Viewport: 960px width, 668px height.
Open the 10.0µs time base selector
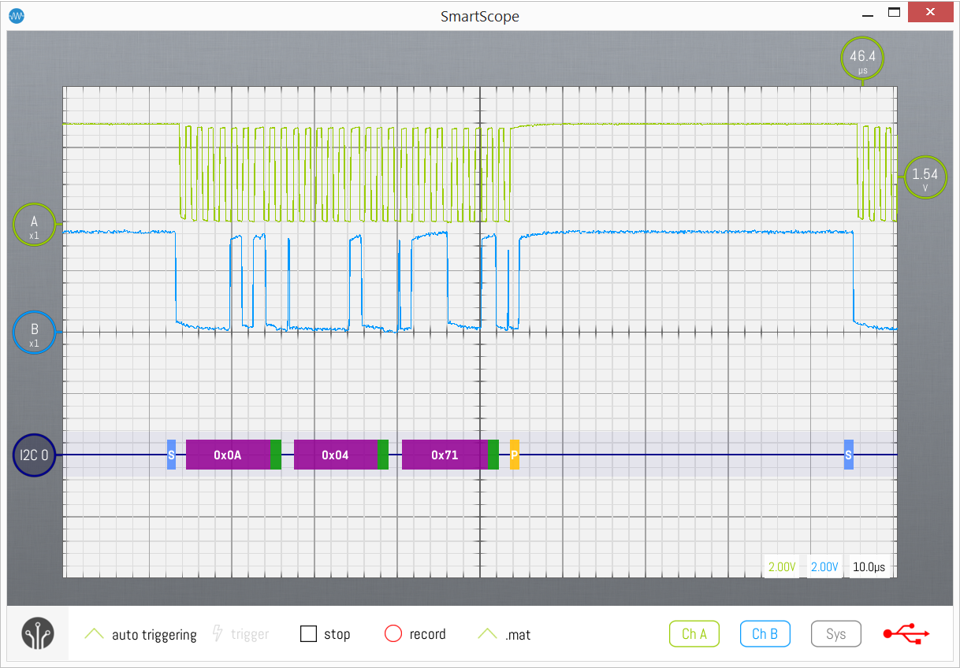(x=868, y=567)
